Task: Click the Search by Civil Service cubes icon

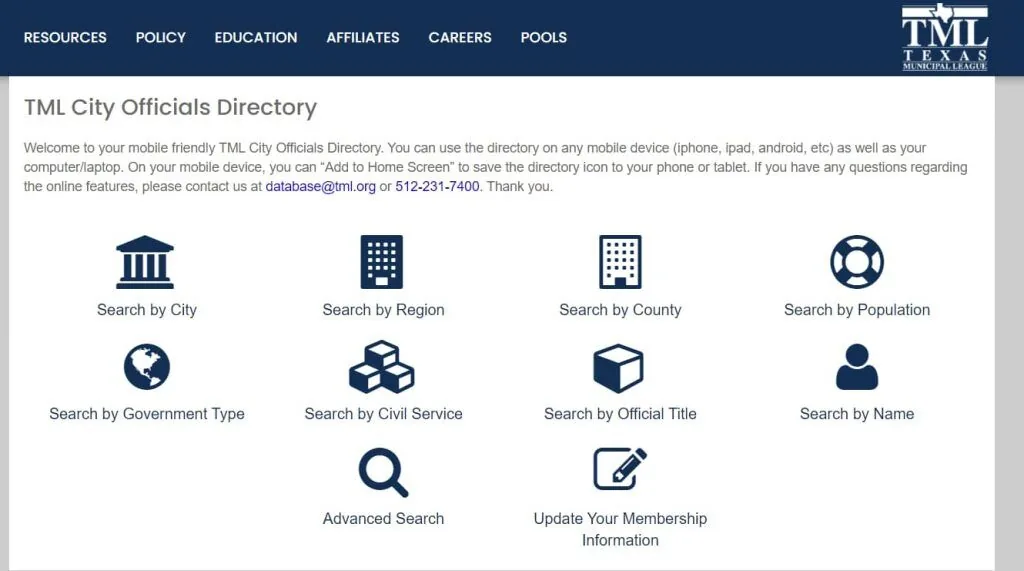Action: point(382,367)
